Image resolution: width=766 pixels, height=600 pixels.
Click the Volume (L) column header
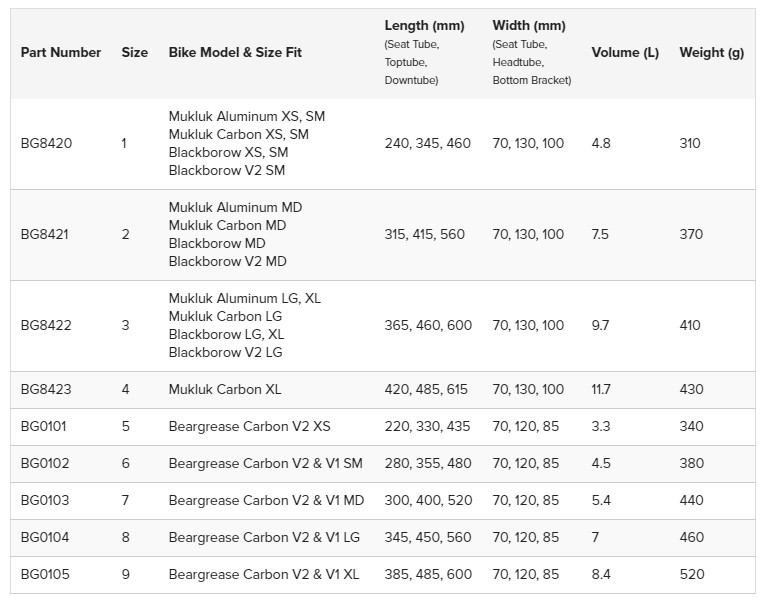tap(625, 53)
